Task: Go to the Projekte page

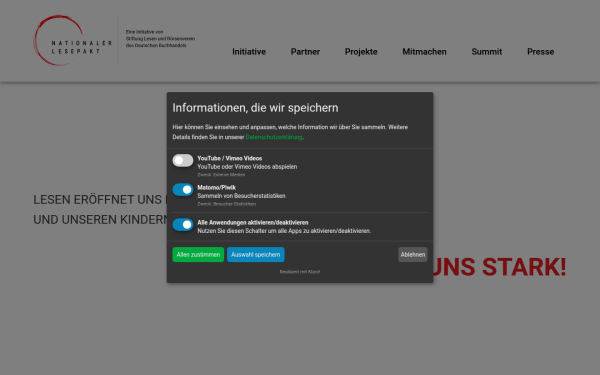Action: pos(361,52)
